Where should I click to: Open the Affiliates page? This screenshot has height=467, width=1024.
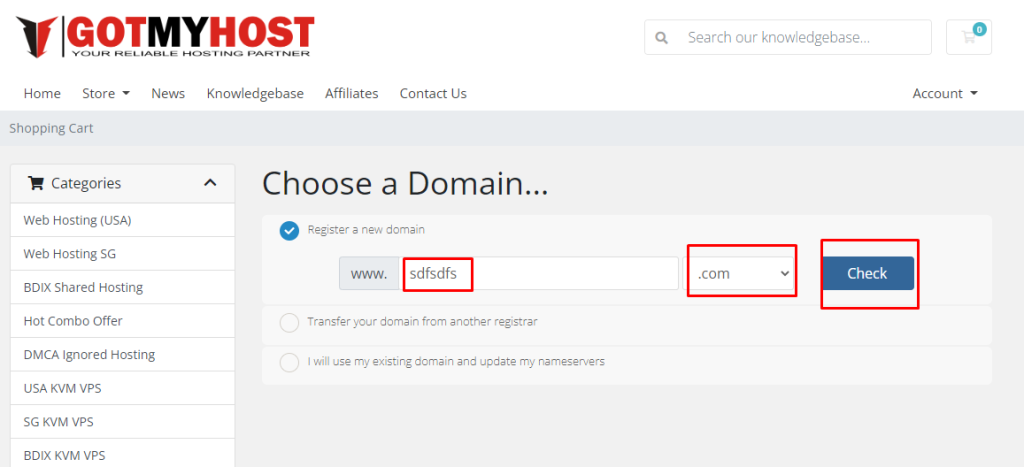tap(351, 93)
